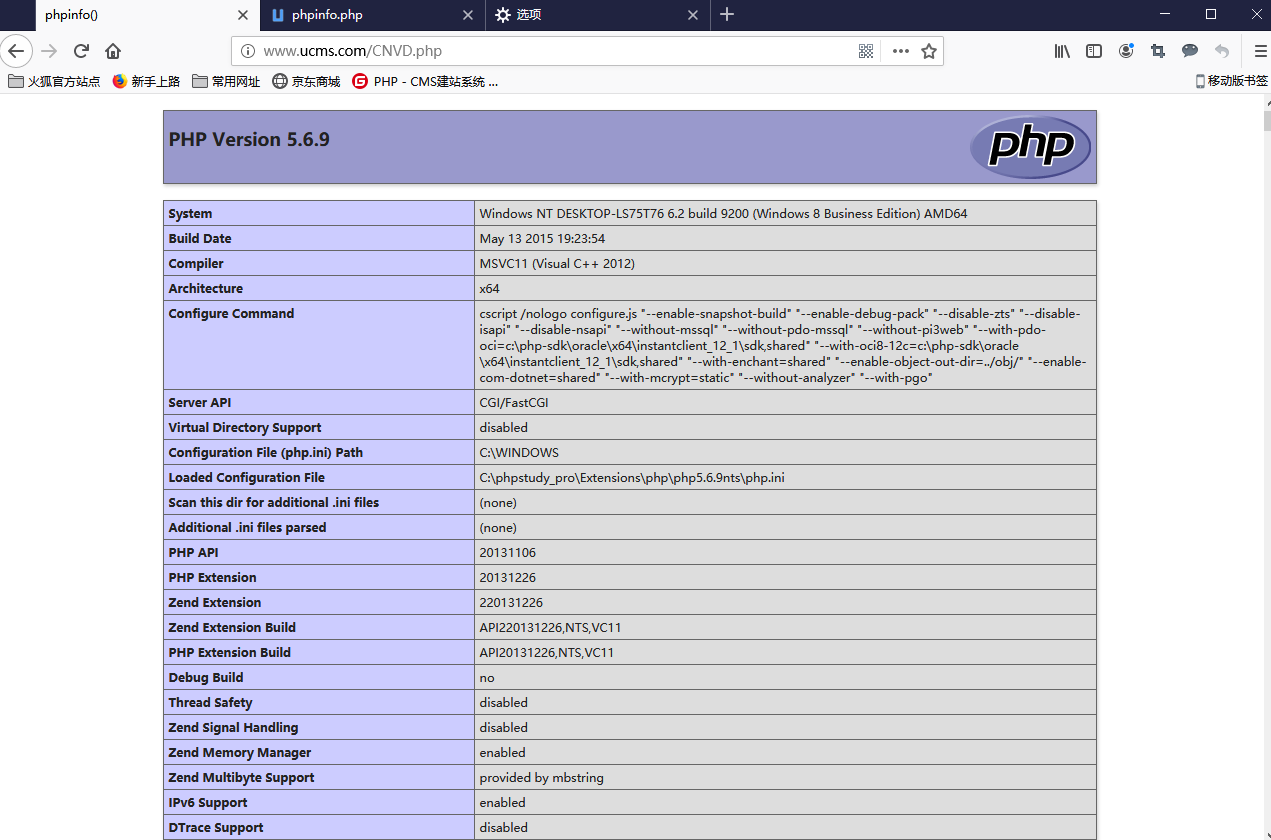Click the Server API value CGI/FastCGI

pos(514,402)
